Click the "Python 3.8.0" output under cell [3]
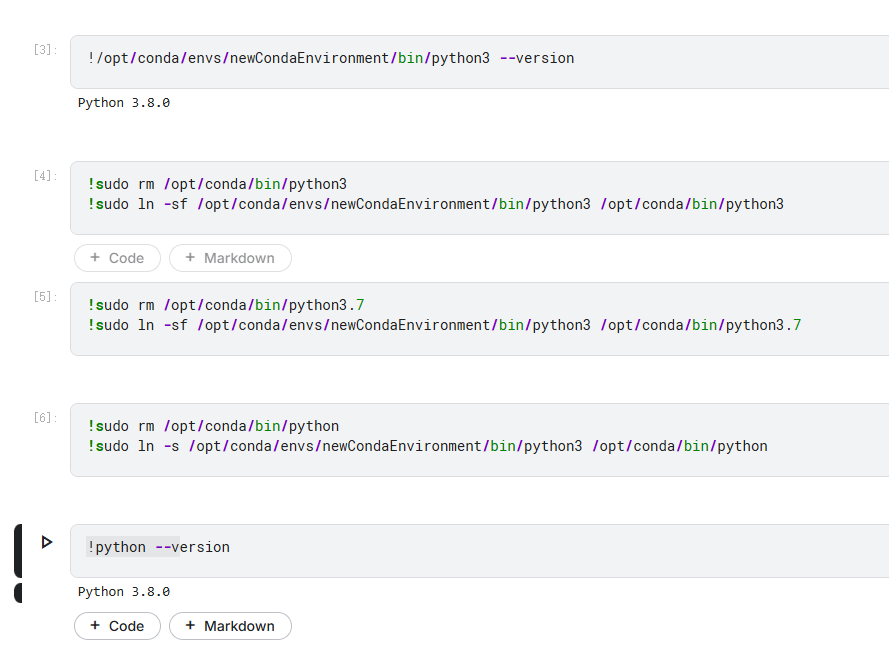 122,102
